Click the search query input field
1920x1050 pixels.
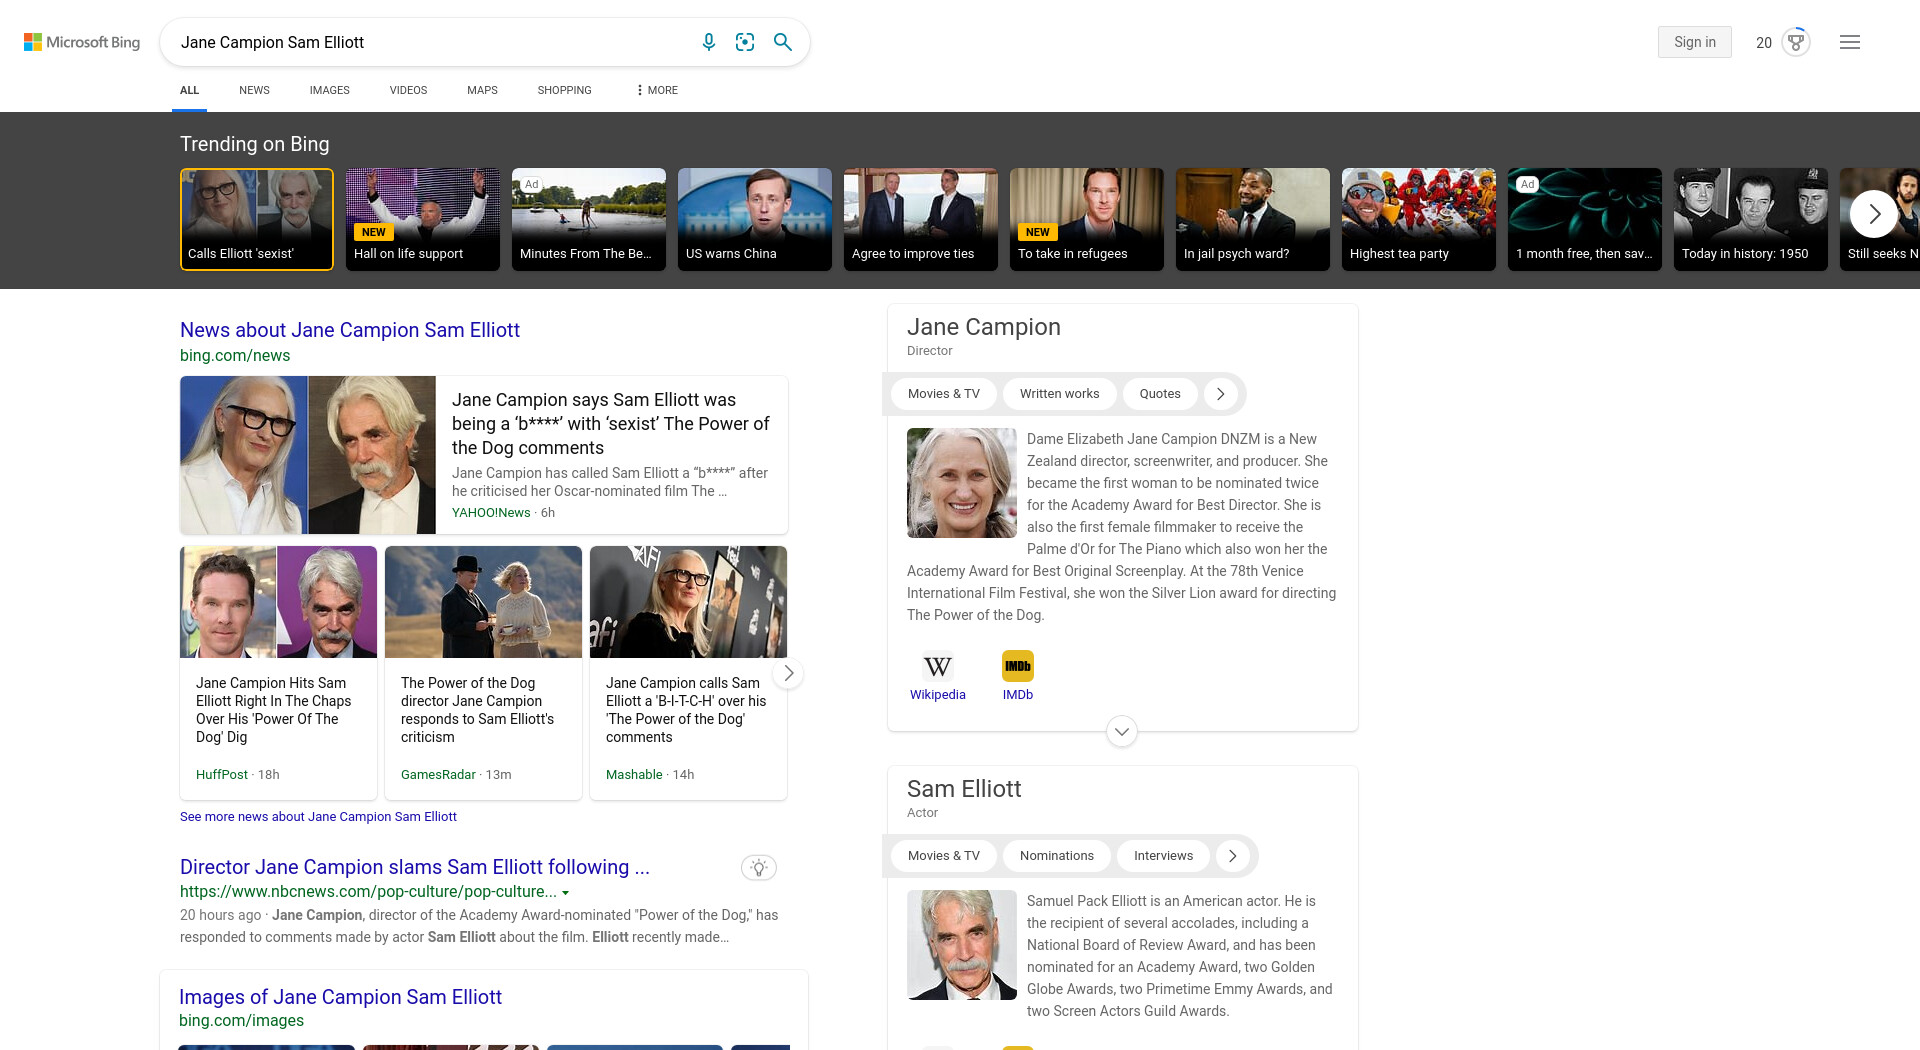pyautogui.click(x=430, y=42)
